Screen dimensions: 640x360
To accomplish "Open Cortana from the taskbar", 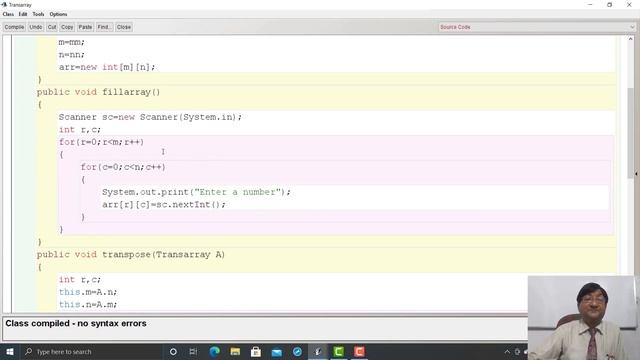I will pyautogui.click(x=173, y=351).
